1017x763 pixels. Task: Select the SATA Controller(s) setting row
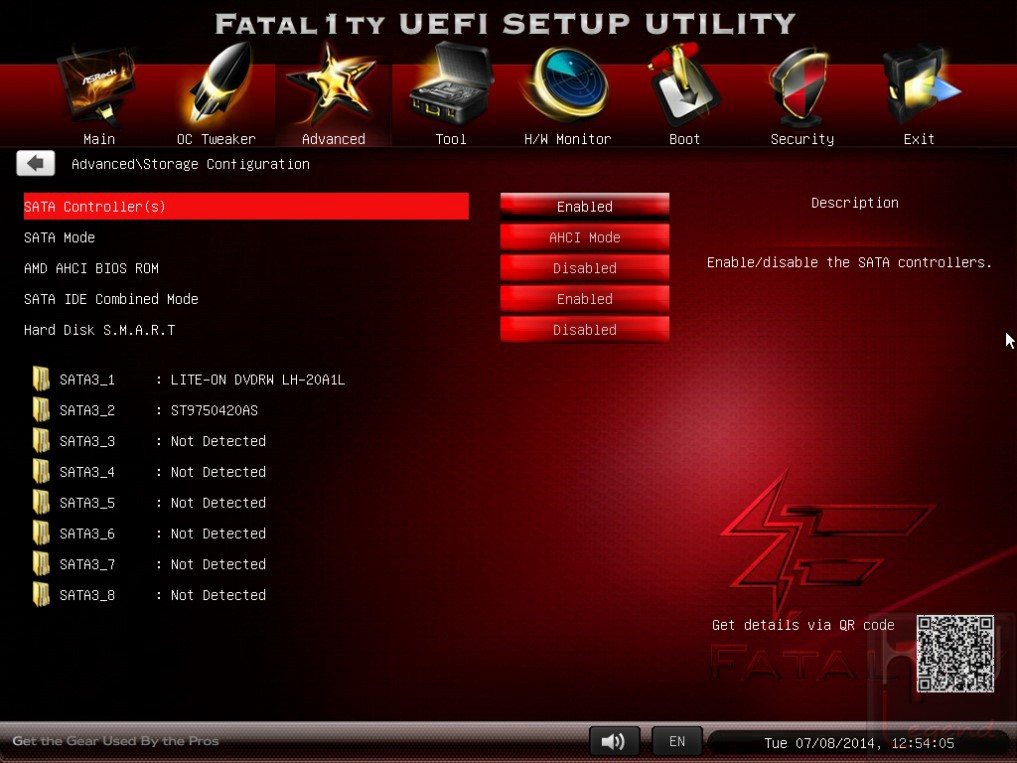coord(246,206)
